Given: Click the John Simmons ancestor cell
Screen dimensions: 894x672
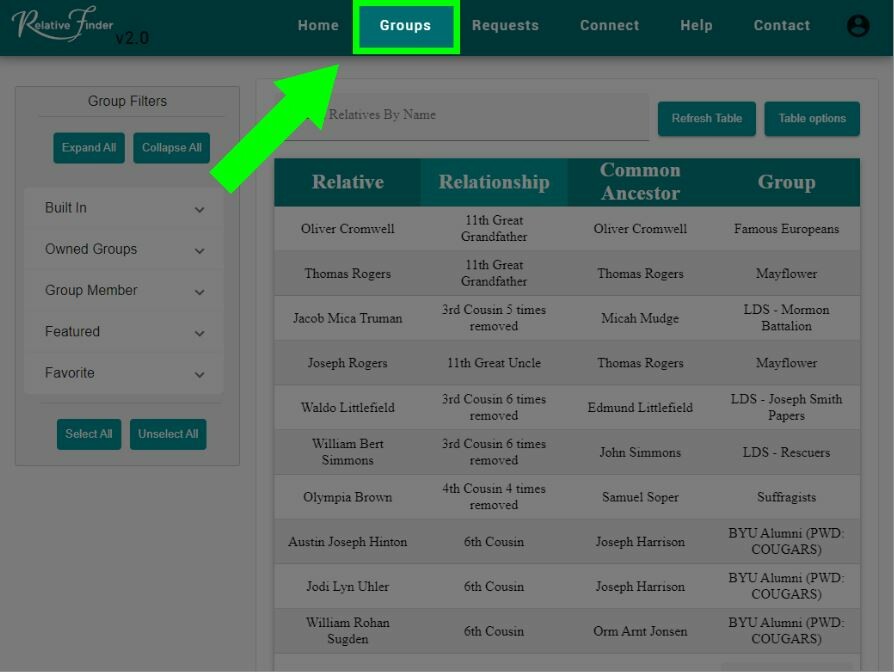Looking at the screenshot, I should pos(640,452).
